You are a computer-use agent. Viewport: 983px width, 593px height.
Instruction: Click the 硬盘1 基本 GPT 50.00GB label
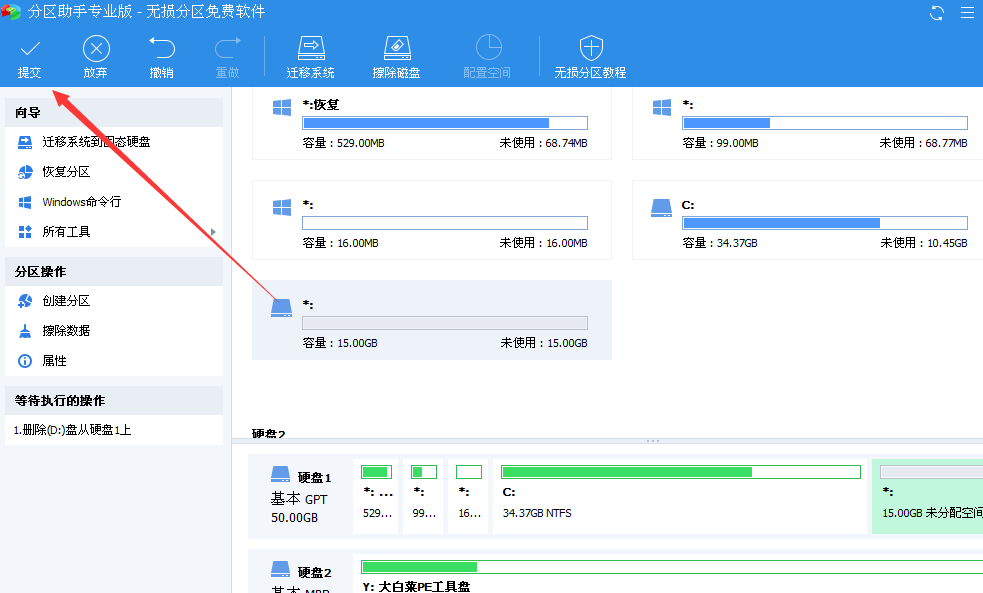(x=301, y=498)
